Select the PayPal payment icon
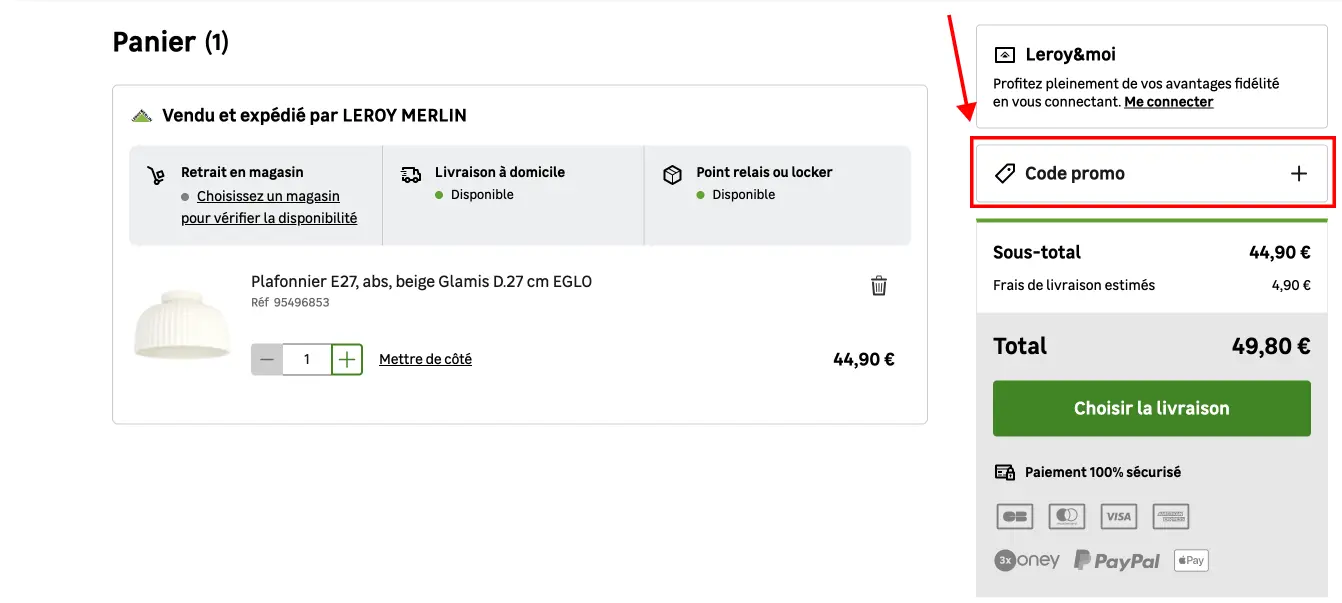The height and width of the screenshot is (603, 1342). tap(1117, 560)
